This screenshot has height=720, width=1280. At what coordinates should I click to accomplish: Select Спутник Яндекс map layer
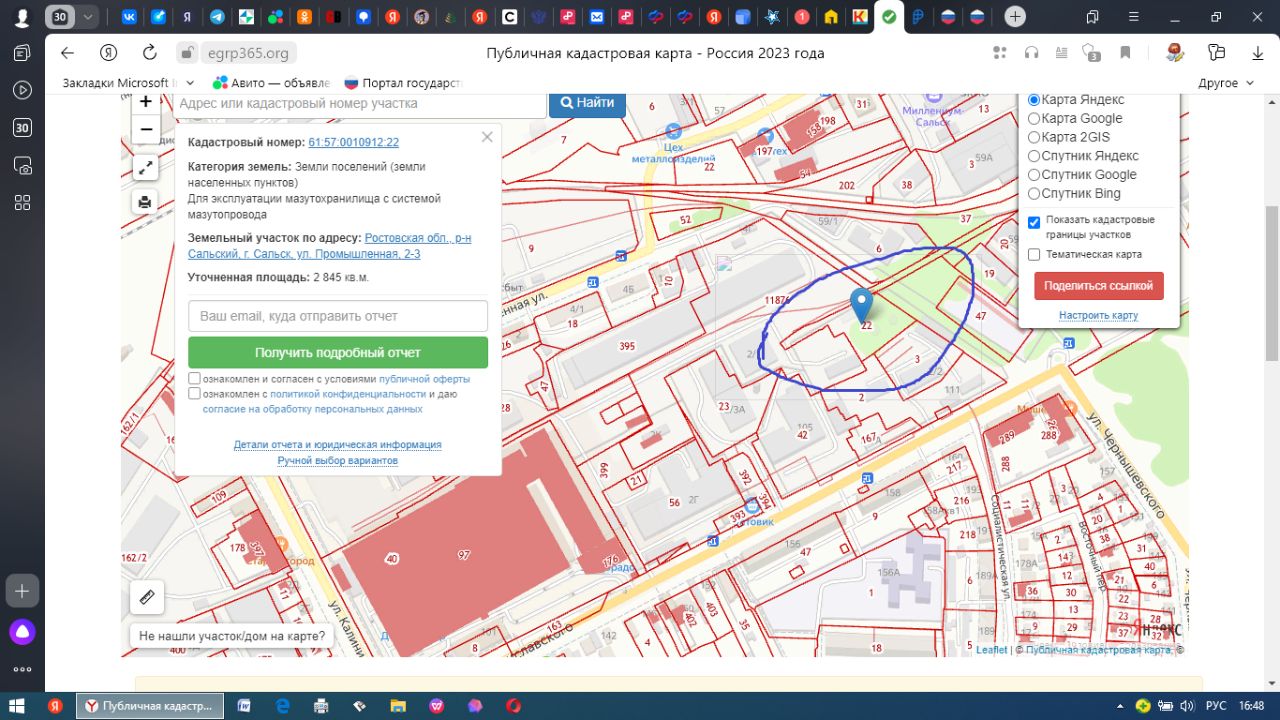pos(1034,156)
